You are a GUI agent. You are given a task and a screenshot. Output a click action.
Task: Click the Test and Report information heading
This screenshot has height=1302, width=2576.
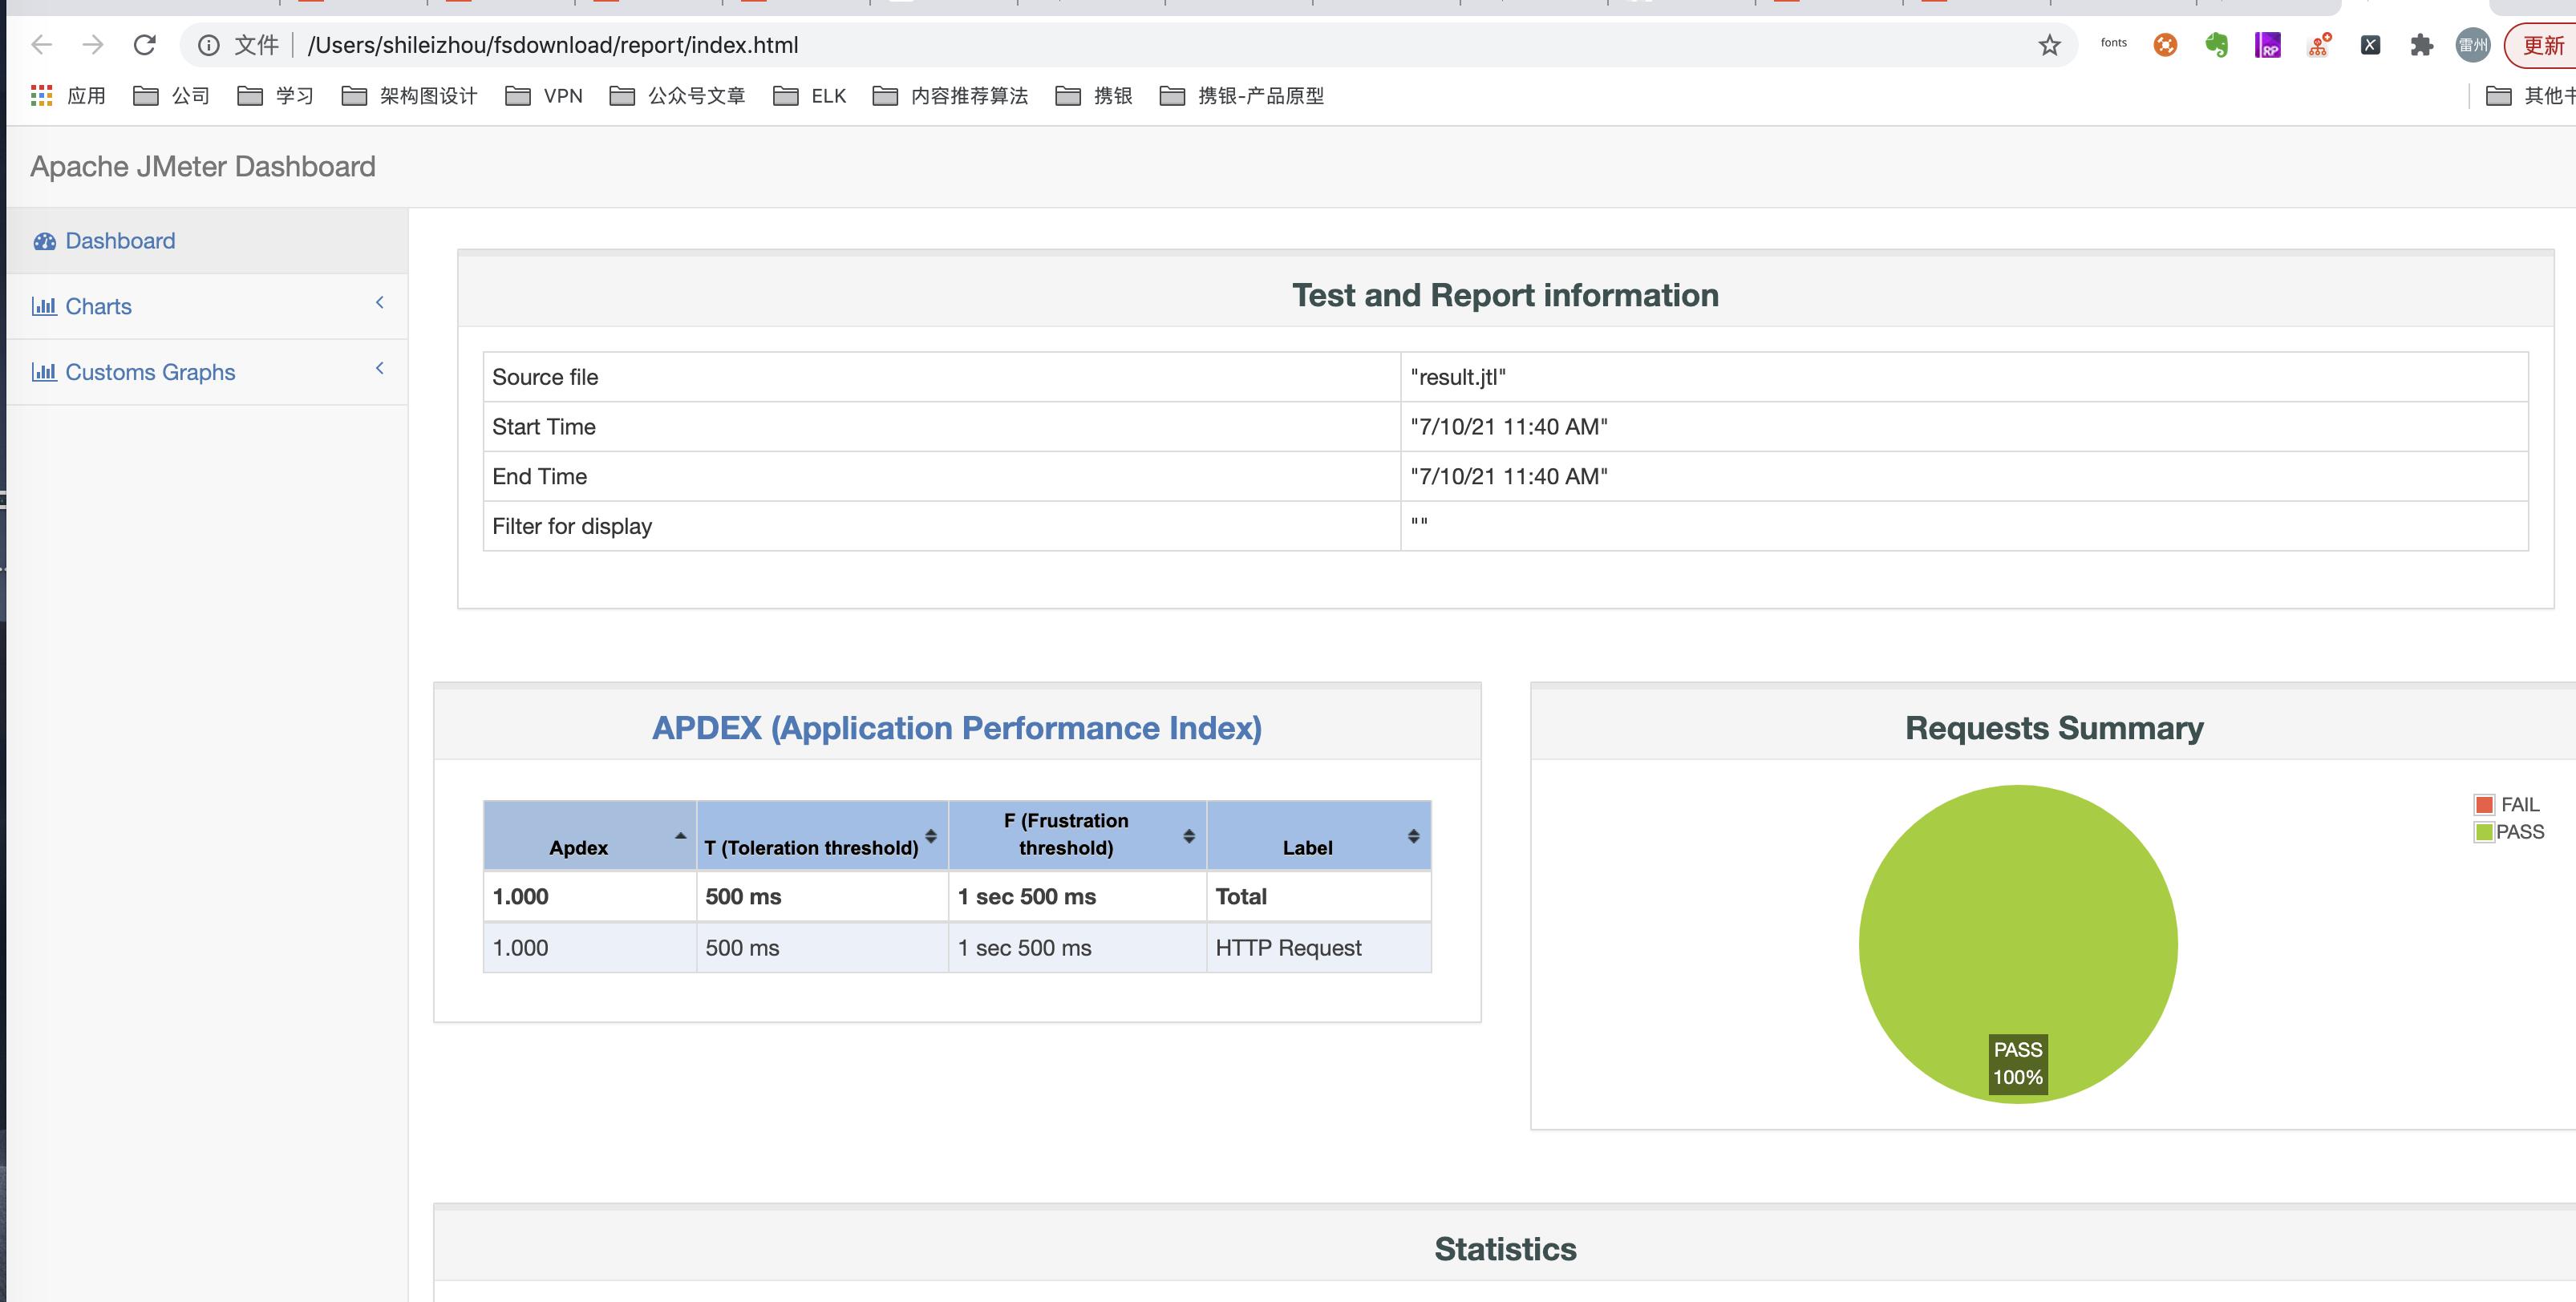coord(1505,295)
